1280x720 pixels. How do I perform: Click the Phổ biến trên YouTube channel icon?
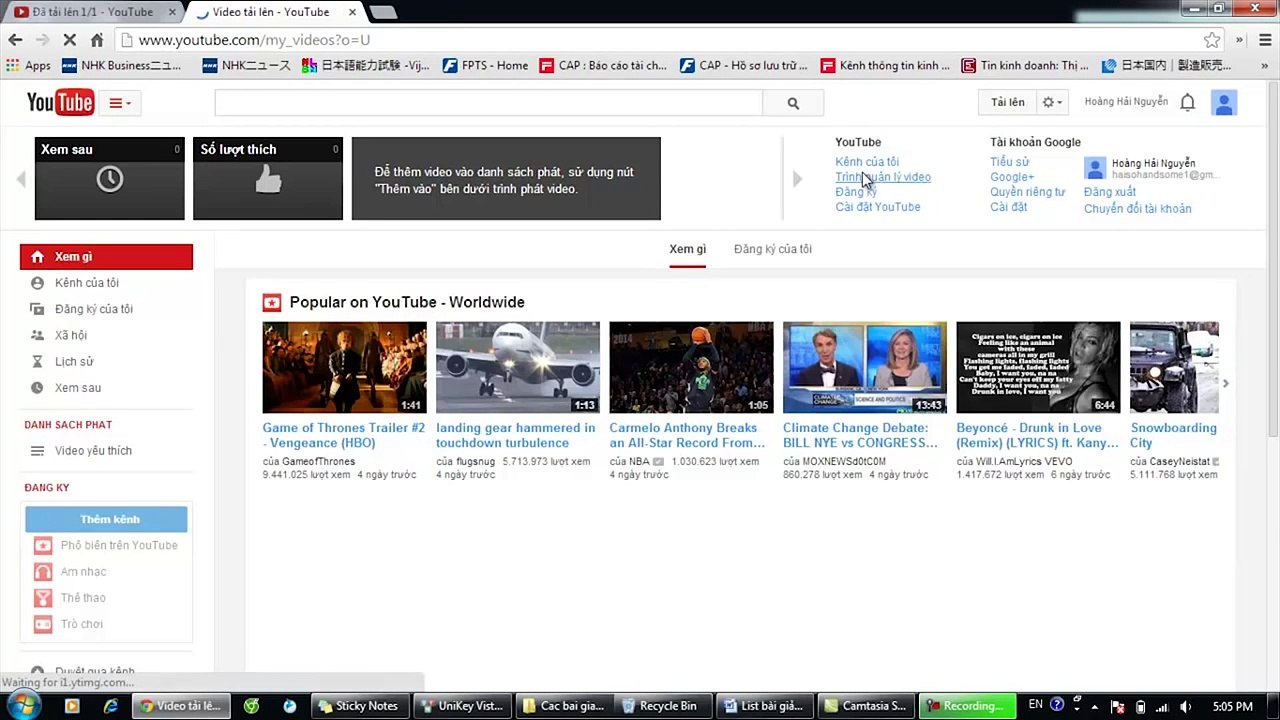(43, 545)
